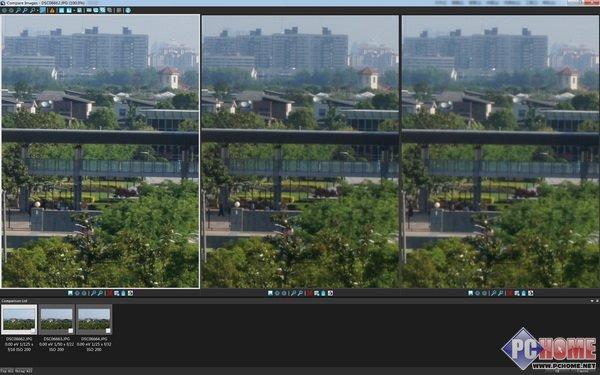Click the first zoom magnifier in top toolbar
Screen dimensions: 600x375
18,10
